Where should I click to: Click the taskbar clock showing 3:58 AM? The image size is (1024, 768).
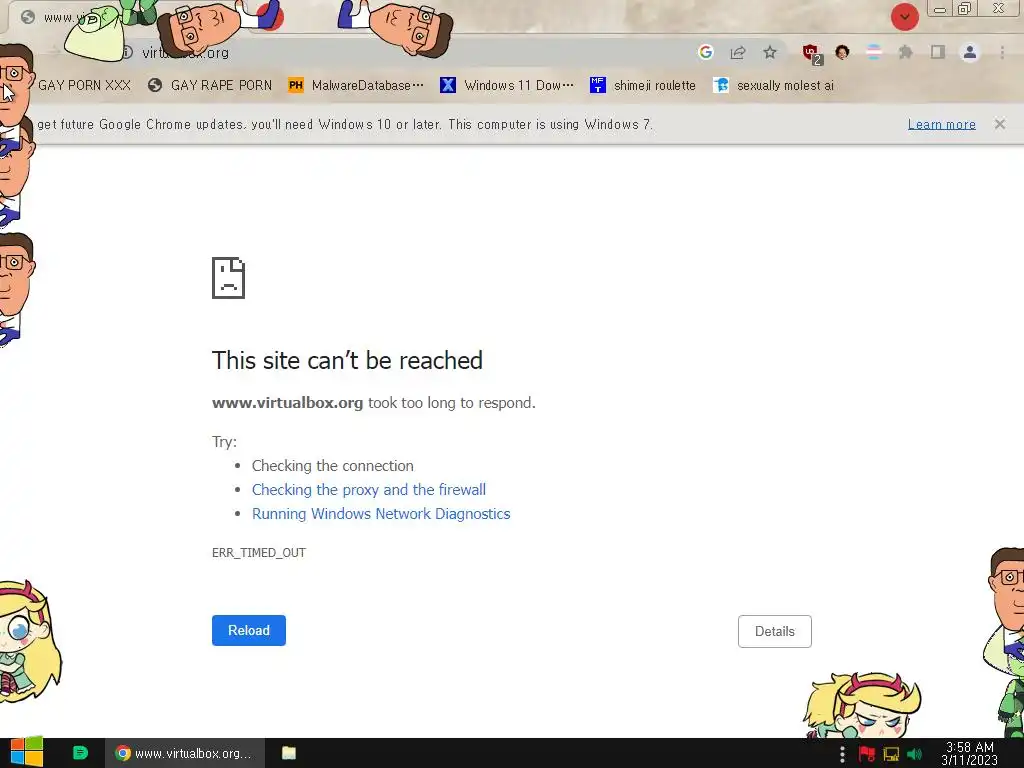pos(969,753)
